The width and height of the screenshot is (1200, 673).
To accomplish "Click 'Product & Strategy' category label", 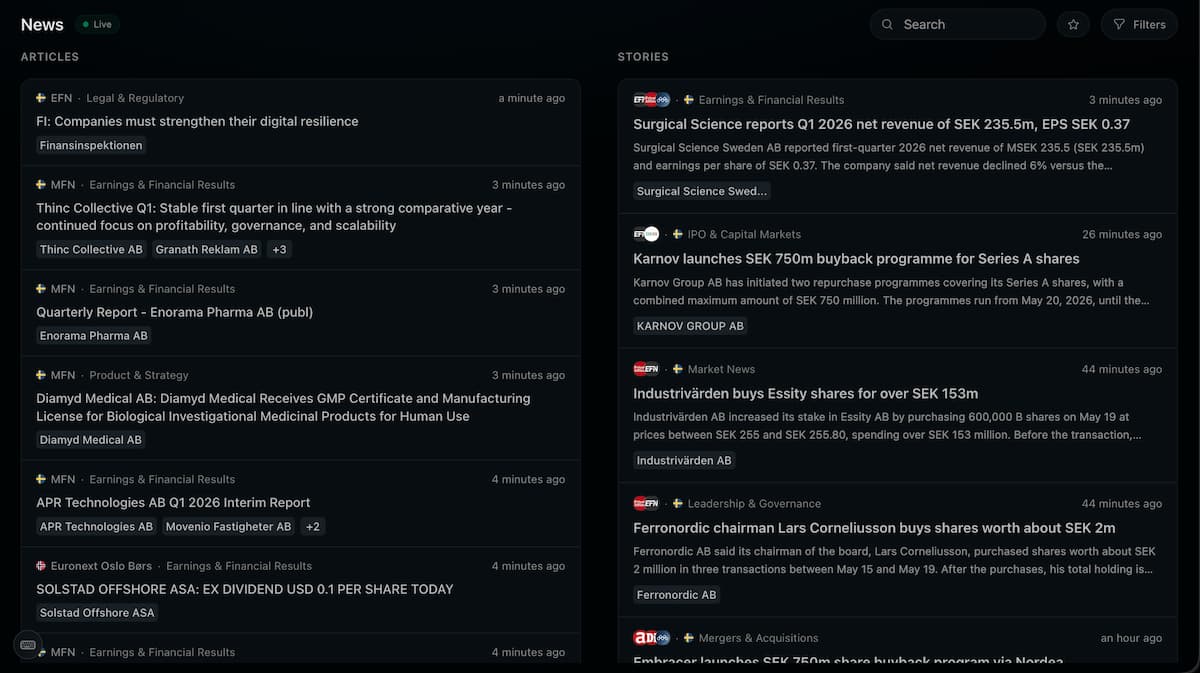I will [139, 375].
